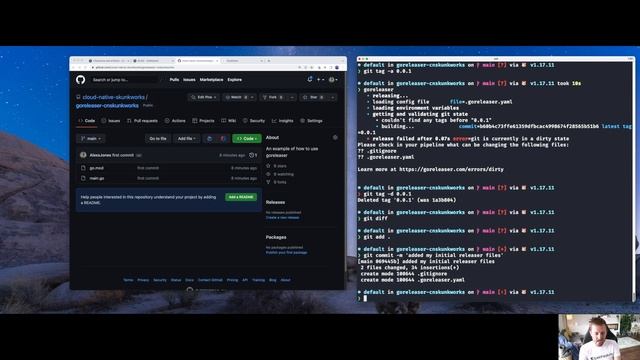Click the blue extension icon beside Add file
The width and height of the screenshot is (640, 360).
click(x=209, y=139)
